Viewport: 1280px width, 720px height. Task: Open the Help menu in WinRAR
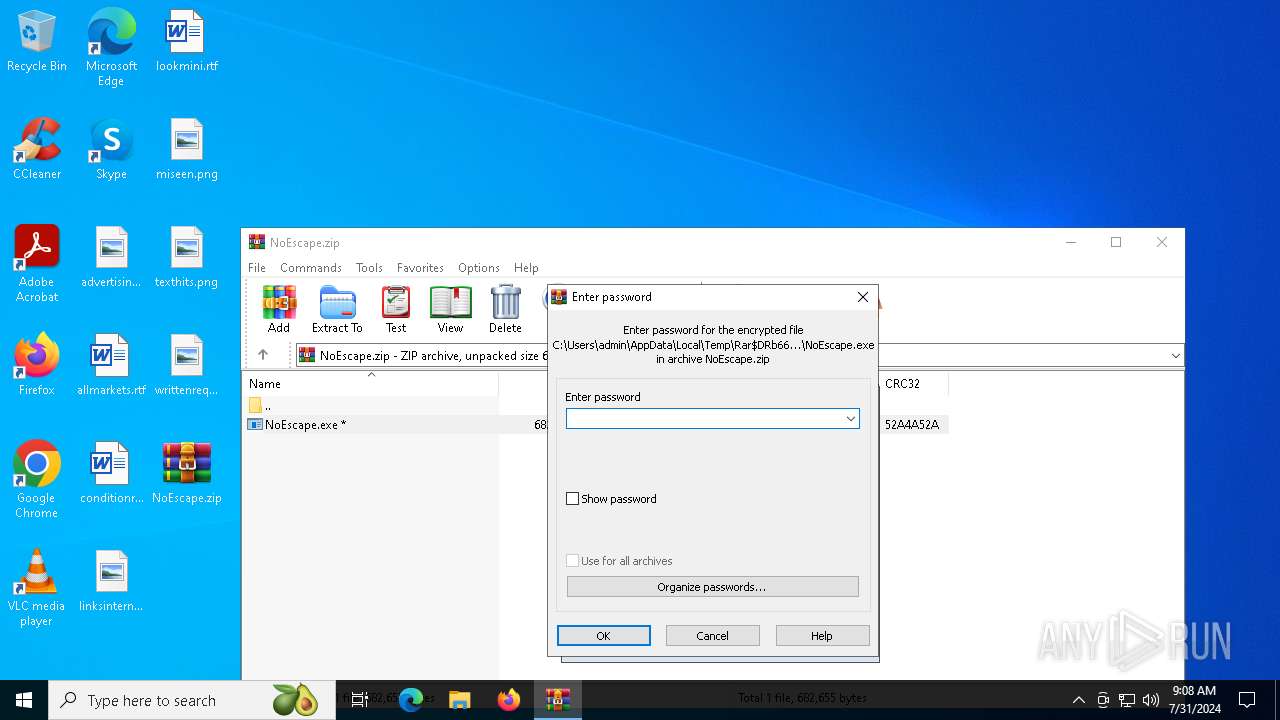pyautogui.click(x=526, y=268)
